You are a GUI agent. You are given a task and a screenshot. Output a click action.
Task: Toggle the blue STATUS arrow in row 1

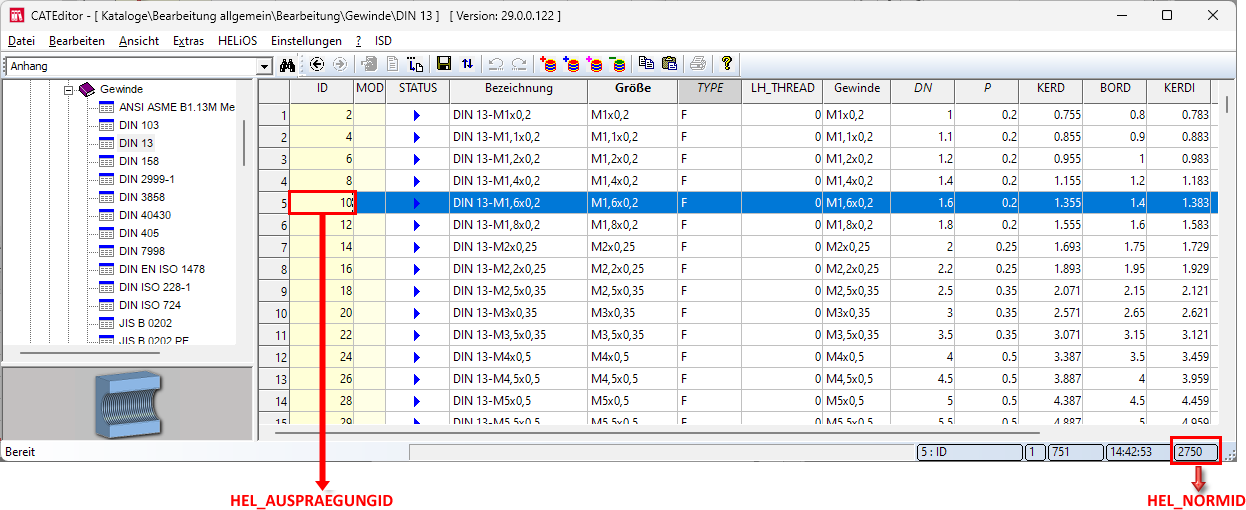coord(416,116)
